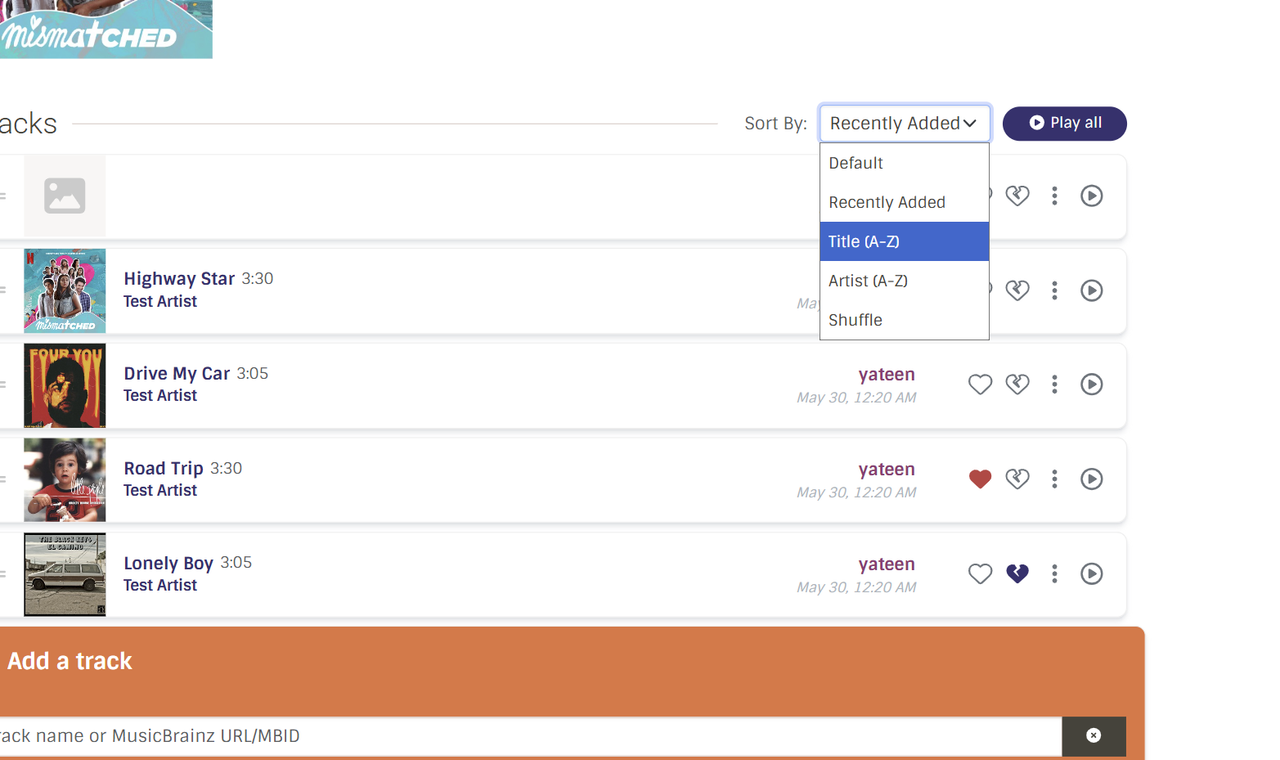Choose Artist (A-Z) sort option
This screenshot has width=1280, height=760.
point(904,281)
